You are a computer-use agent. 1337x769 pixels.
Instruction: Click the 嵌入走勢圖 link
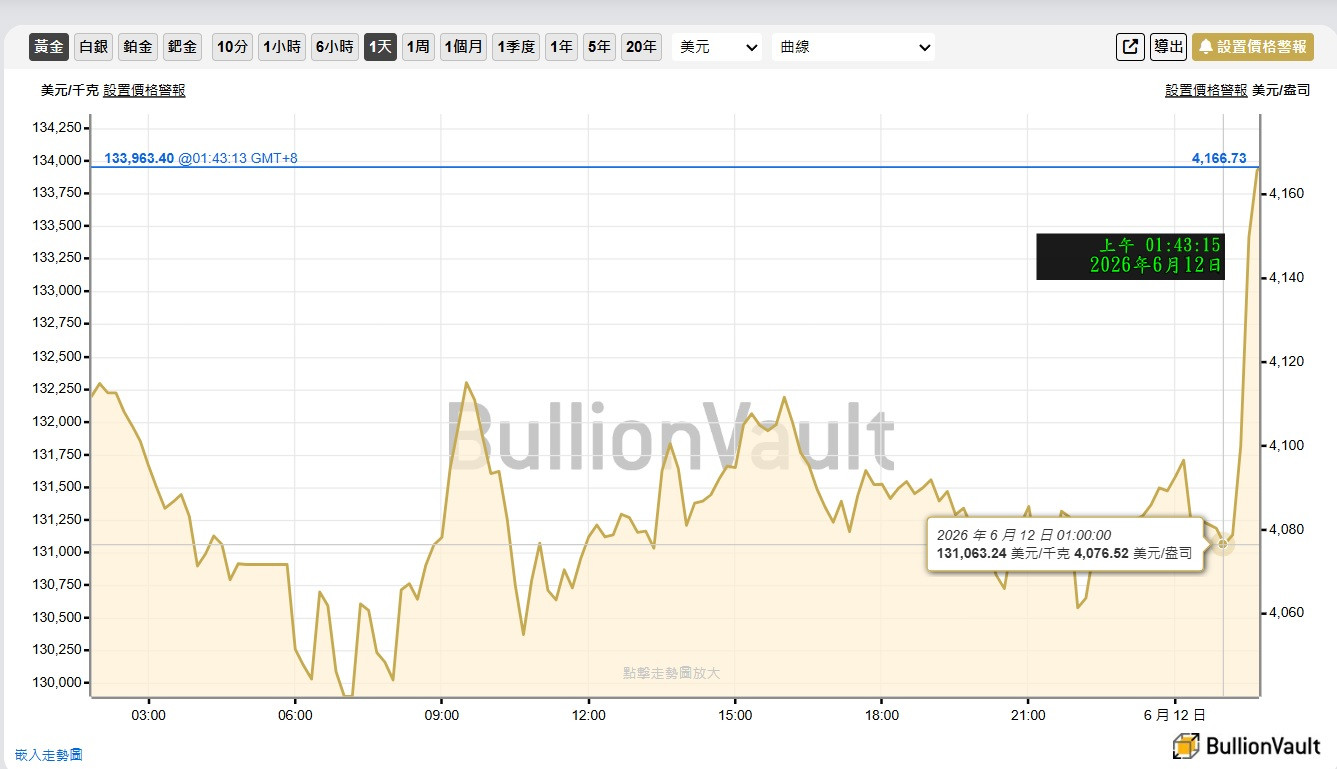[x=49, y=755]
